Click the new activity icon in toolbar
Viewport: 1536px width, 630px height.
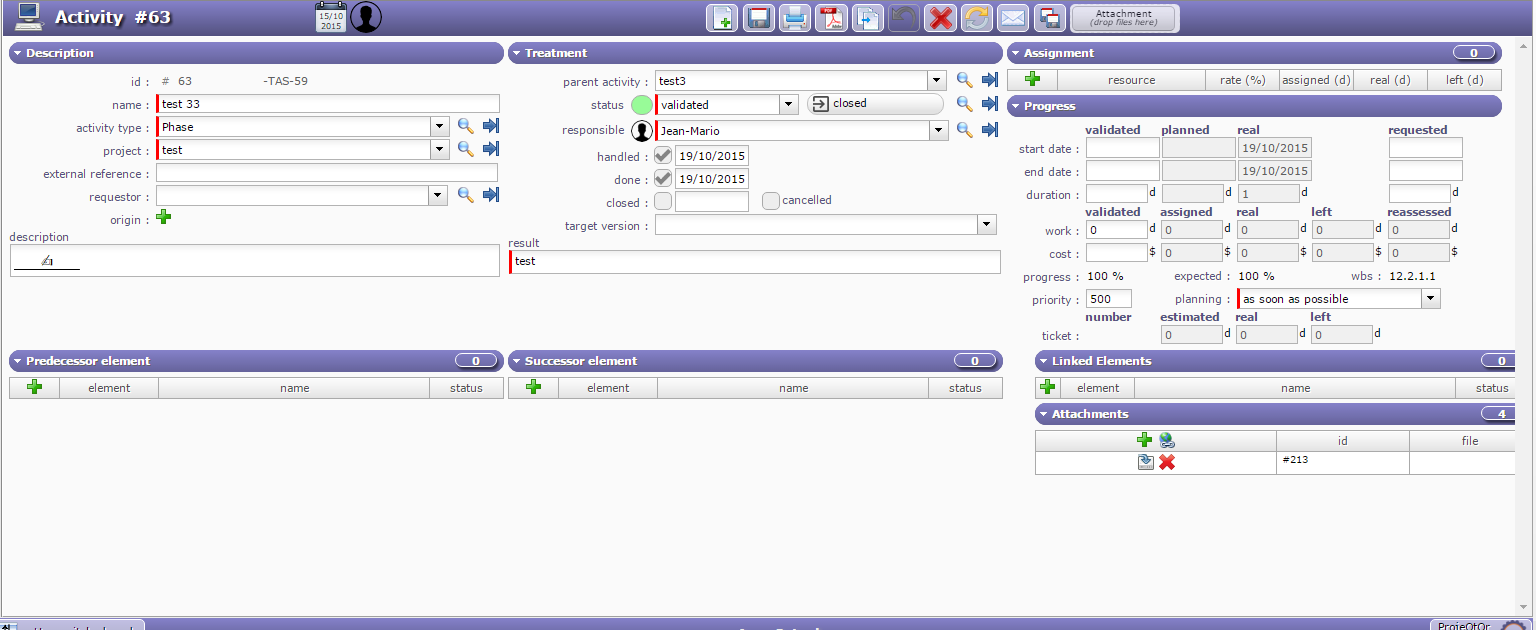coord(722,18)
